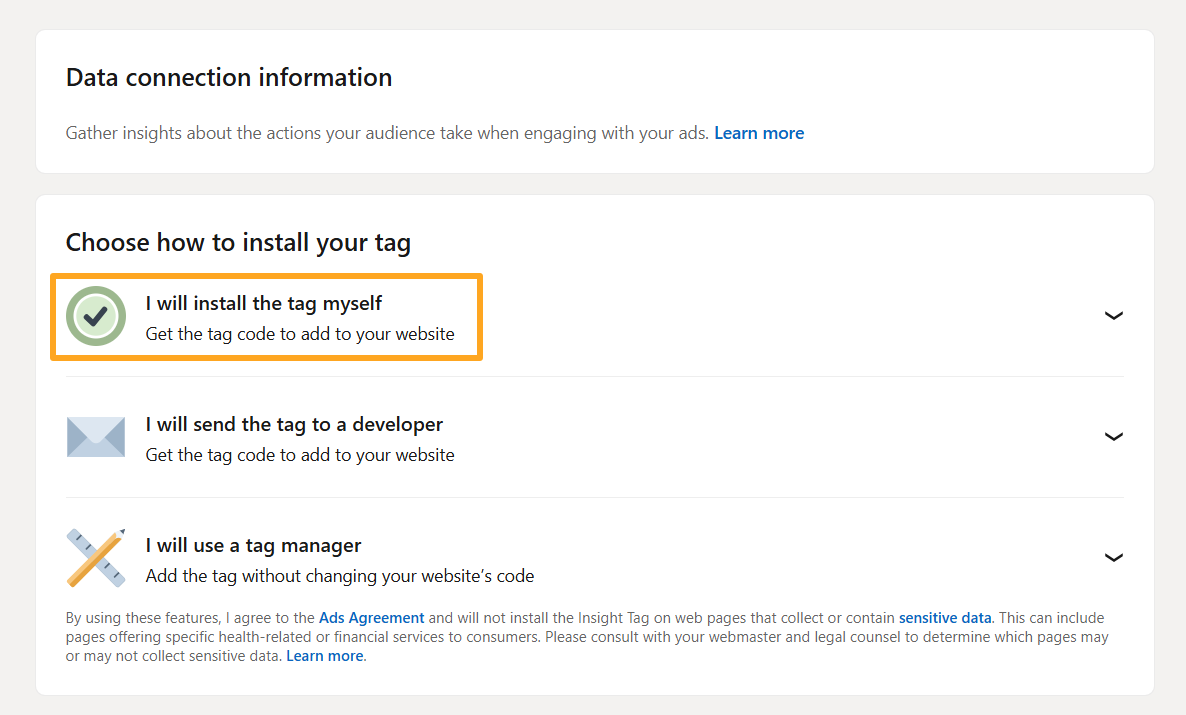Select 'I will install the tag myself' title
Image resolution: width=1186 pixels, height=715 pixels.
click(264, 303)
